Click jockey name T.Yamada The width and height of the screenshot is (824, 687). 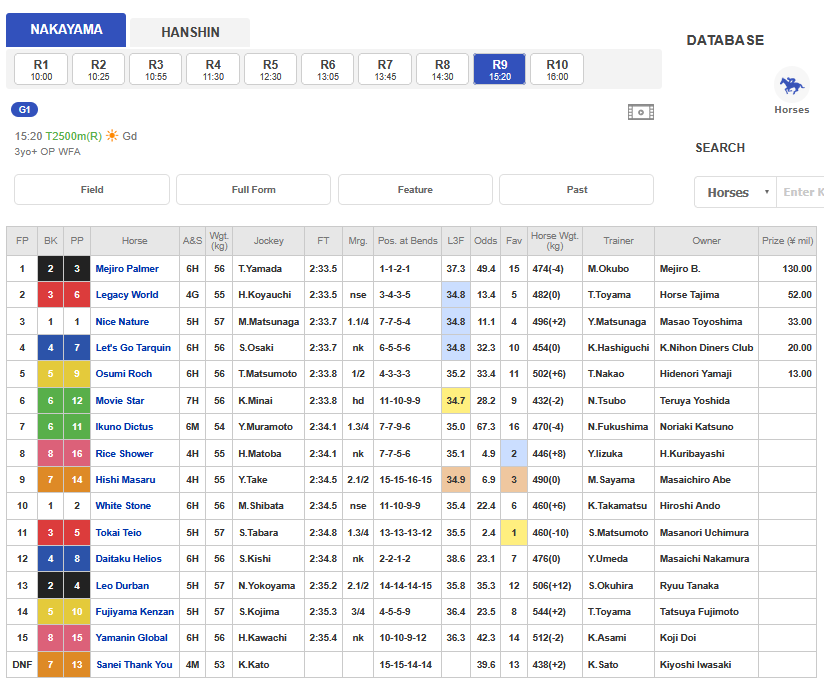pyautogui.click(x=260, y=269)
